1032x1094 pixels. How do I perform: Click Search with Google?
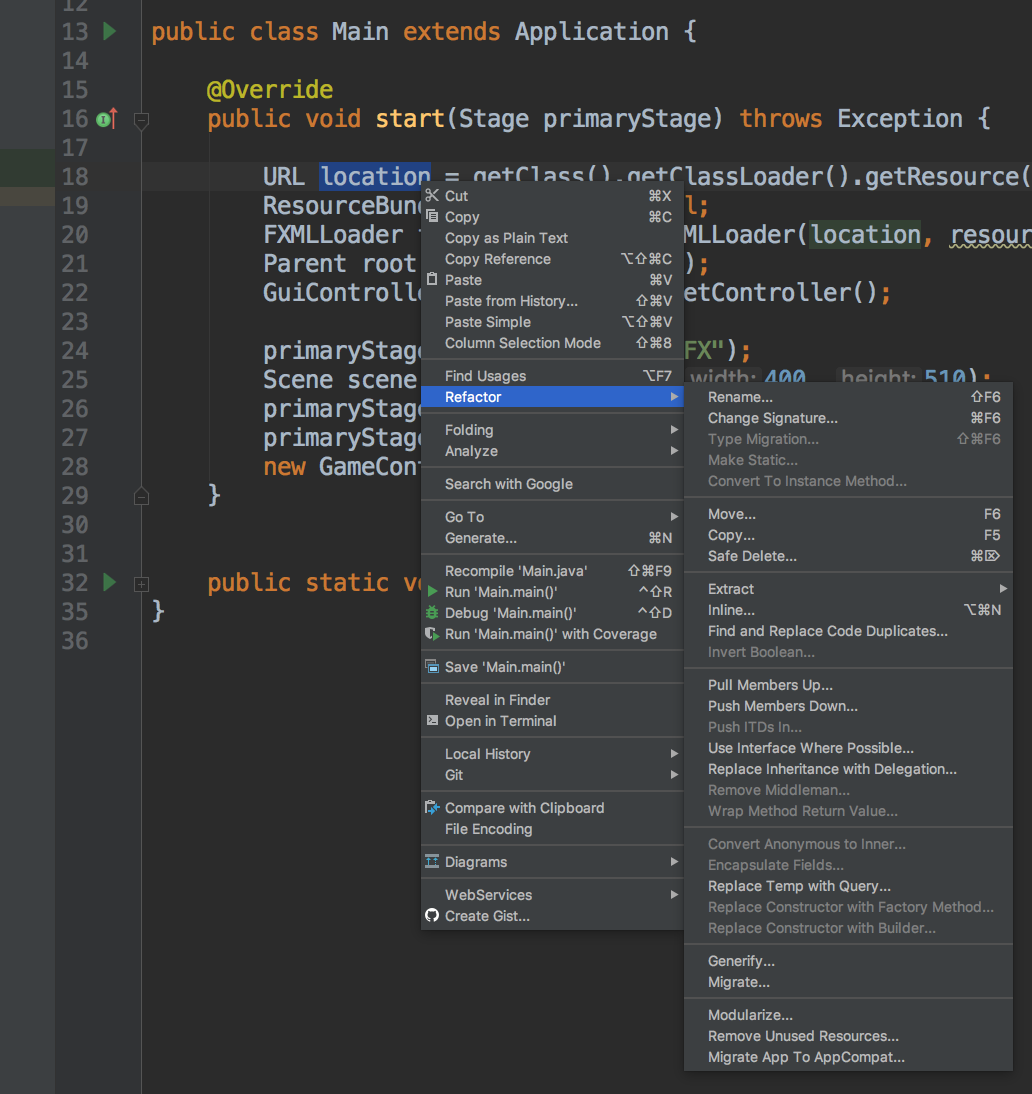coord(552,484)
